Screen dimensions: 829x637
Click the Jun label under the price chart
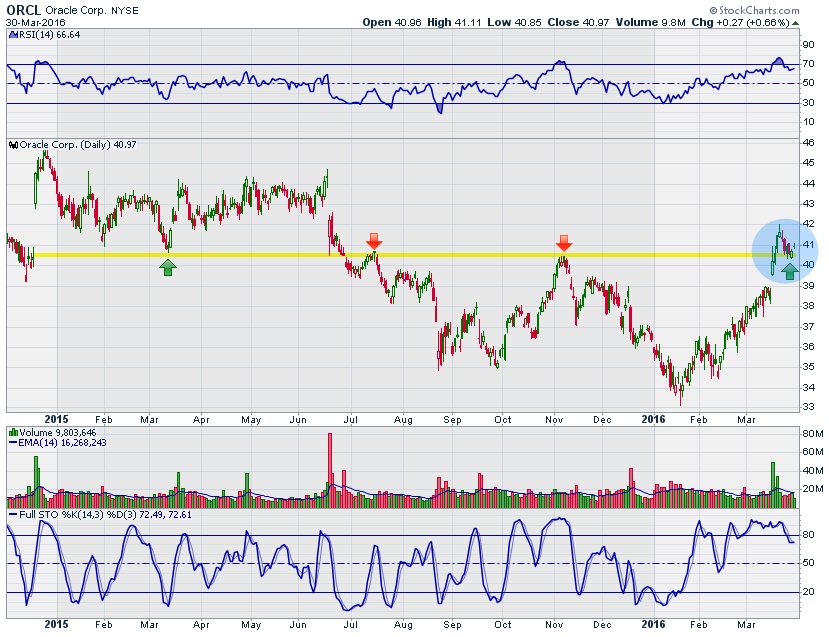click(x=298, y=420)
